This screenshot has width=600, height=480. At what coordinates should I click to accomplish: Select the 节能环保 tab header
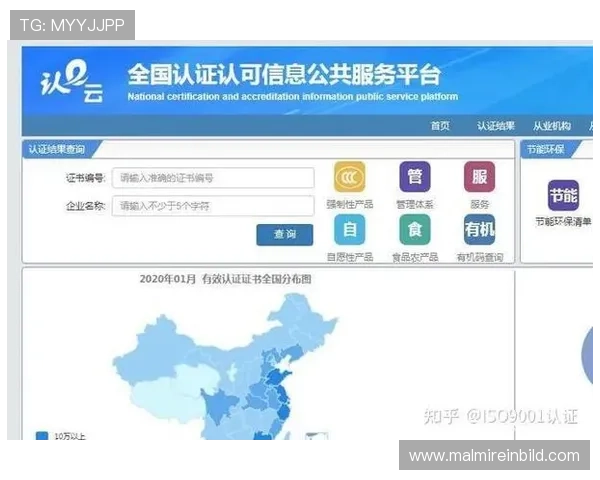tap(546, 149)
